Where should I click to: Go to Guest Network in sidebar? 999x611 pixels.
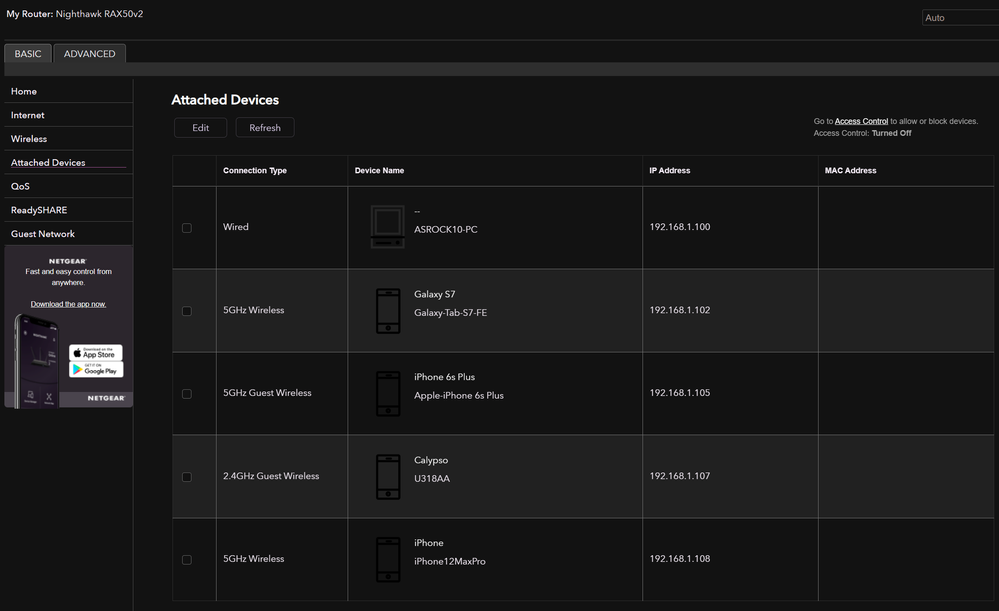43,234
